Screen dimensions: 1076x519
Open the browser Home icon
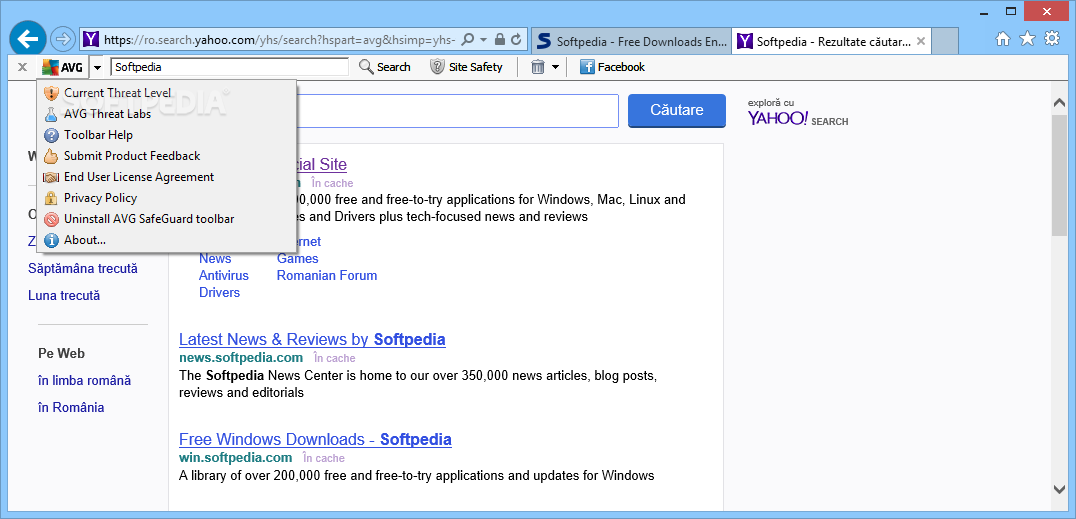[x=1003, y=39]
